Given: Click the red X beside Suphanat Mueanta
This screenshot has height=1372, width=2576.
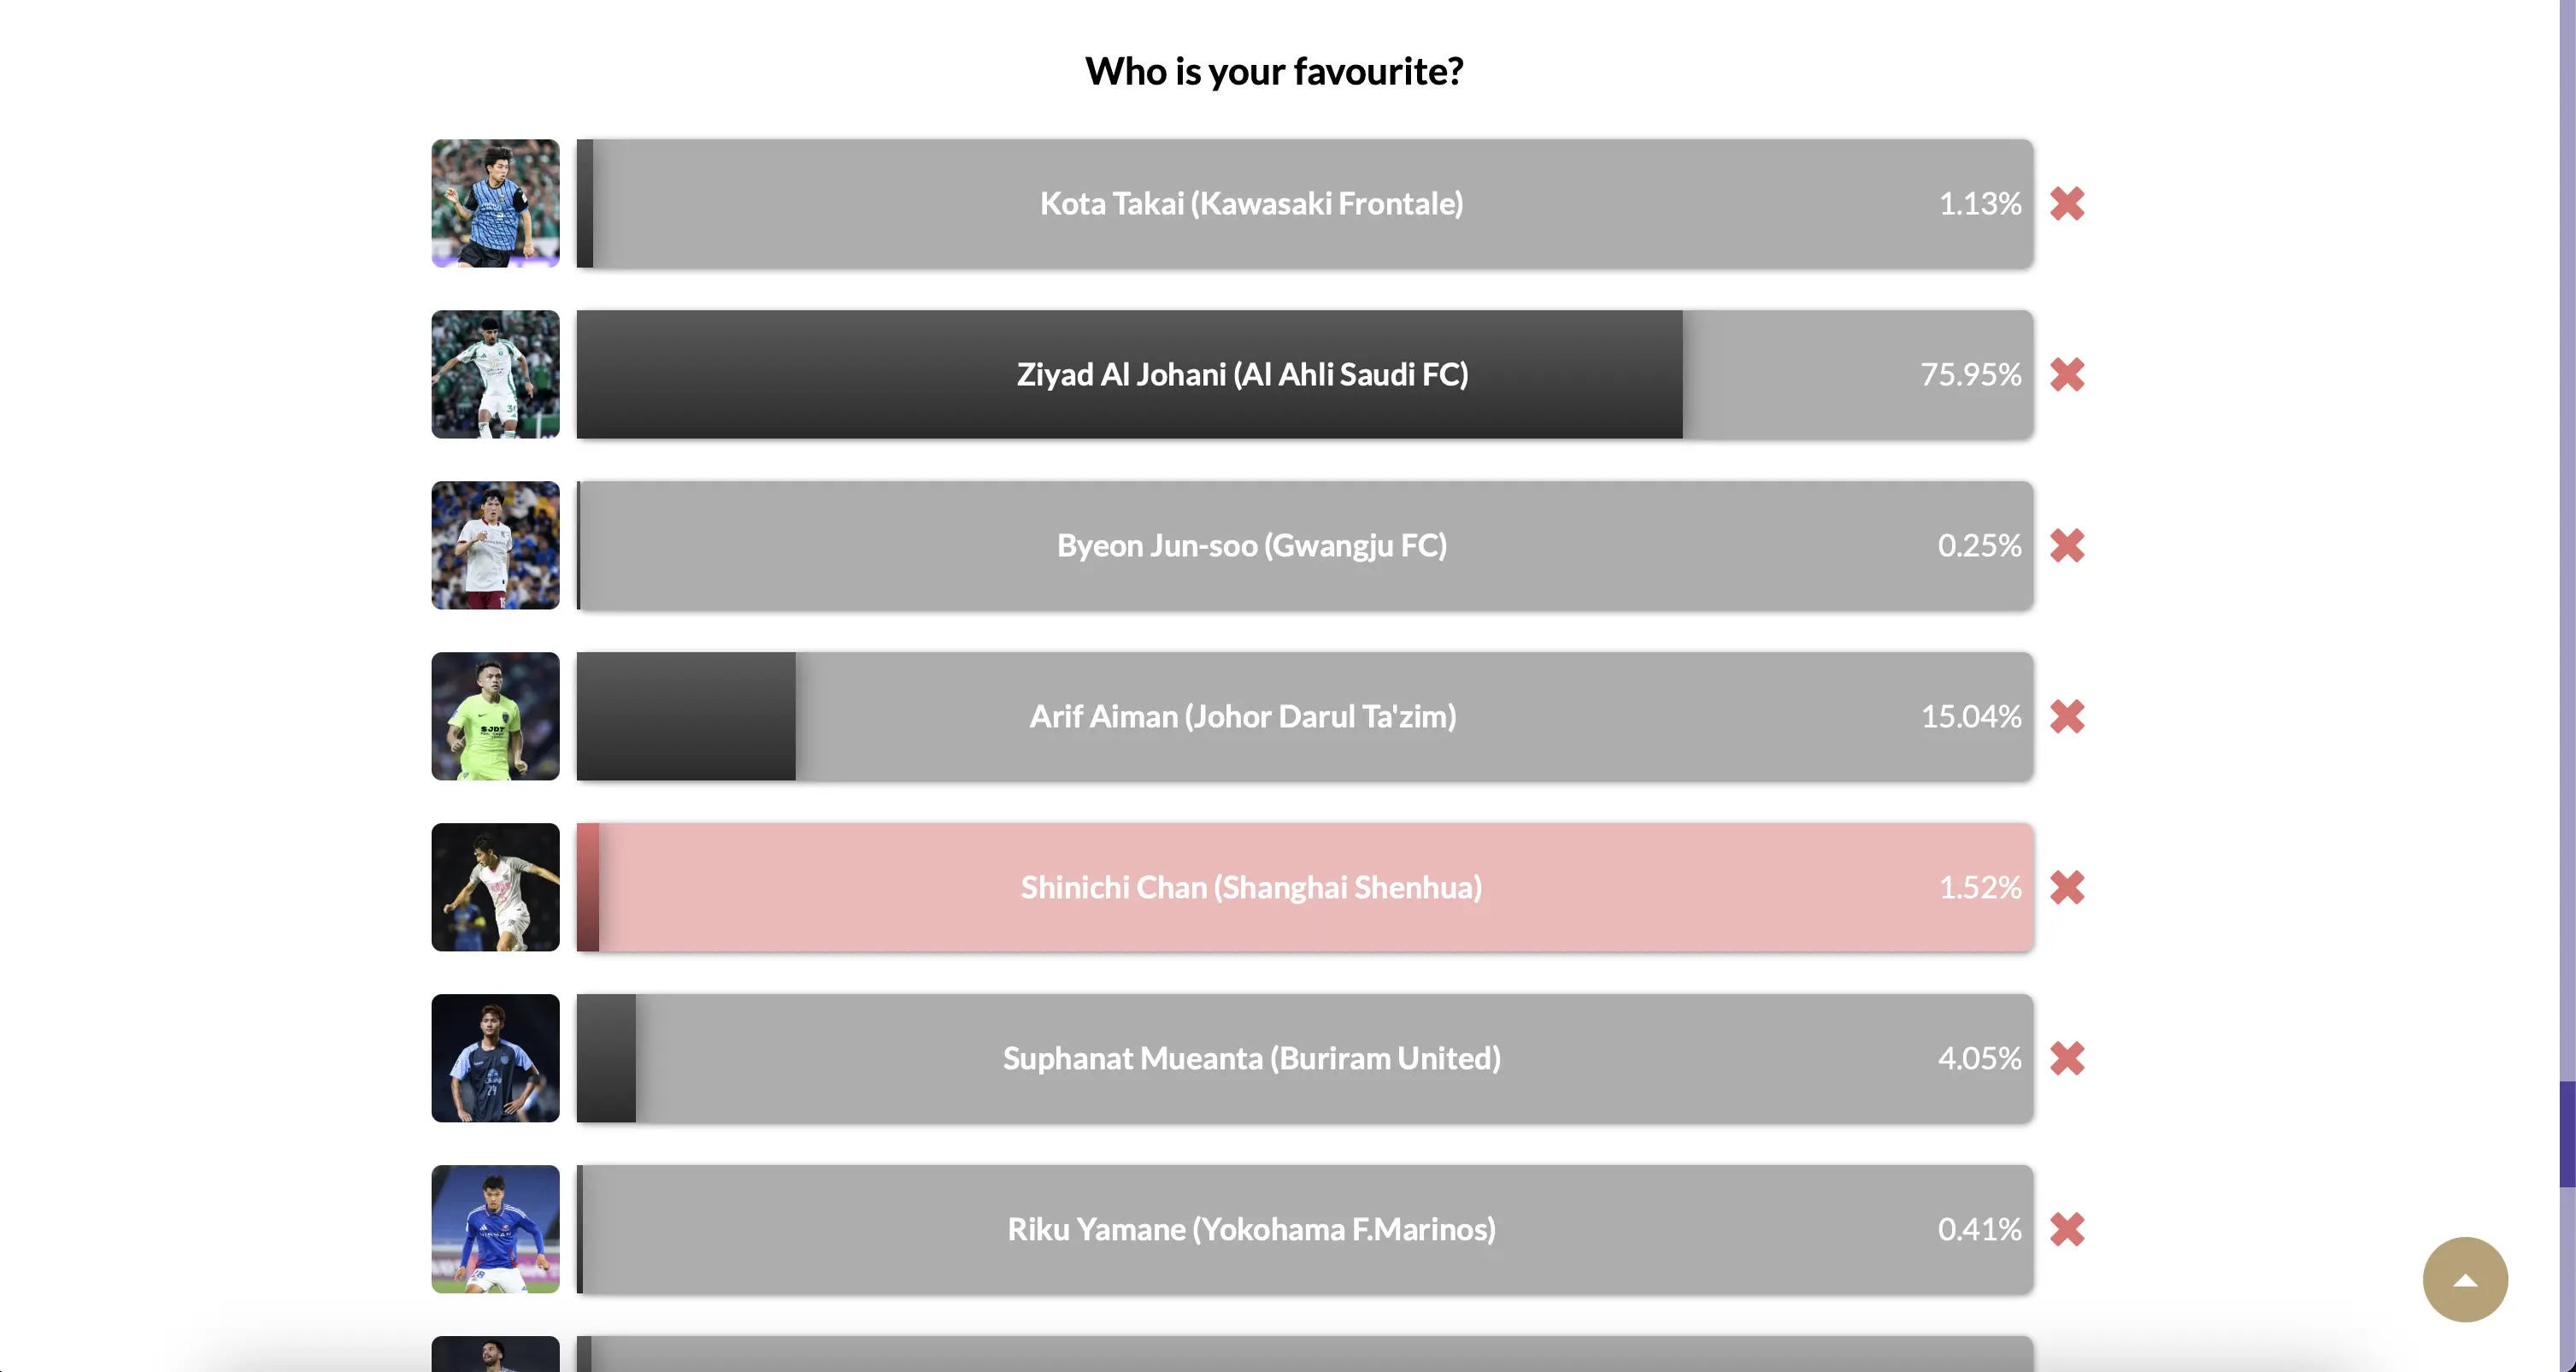Looking at the screenshot, I should [2067, 1058].
